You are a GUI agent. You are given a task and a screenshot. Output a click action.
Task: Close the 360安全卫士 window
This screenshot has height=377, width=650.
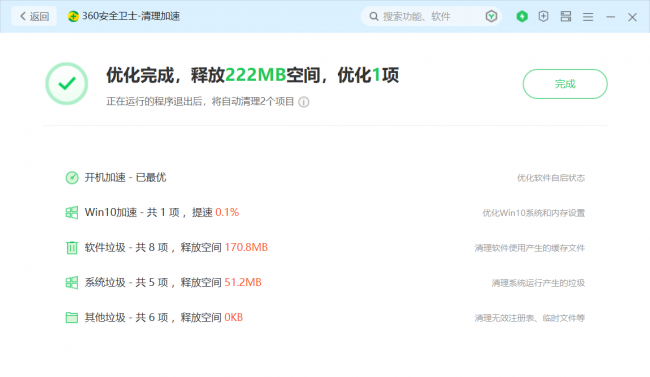pos(632,17)
